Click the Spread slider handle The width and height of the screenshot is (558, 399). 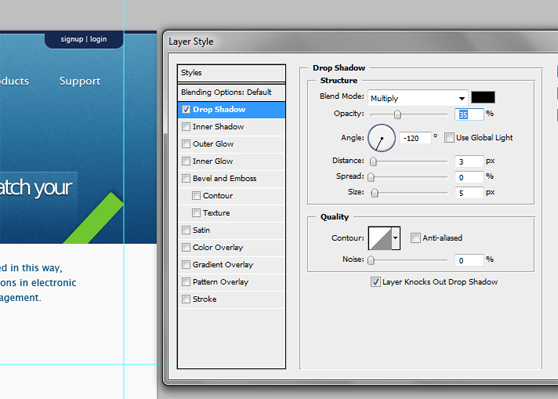(371, 177)
